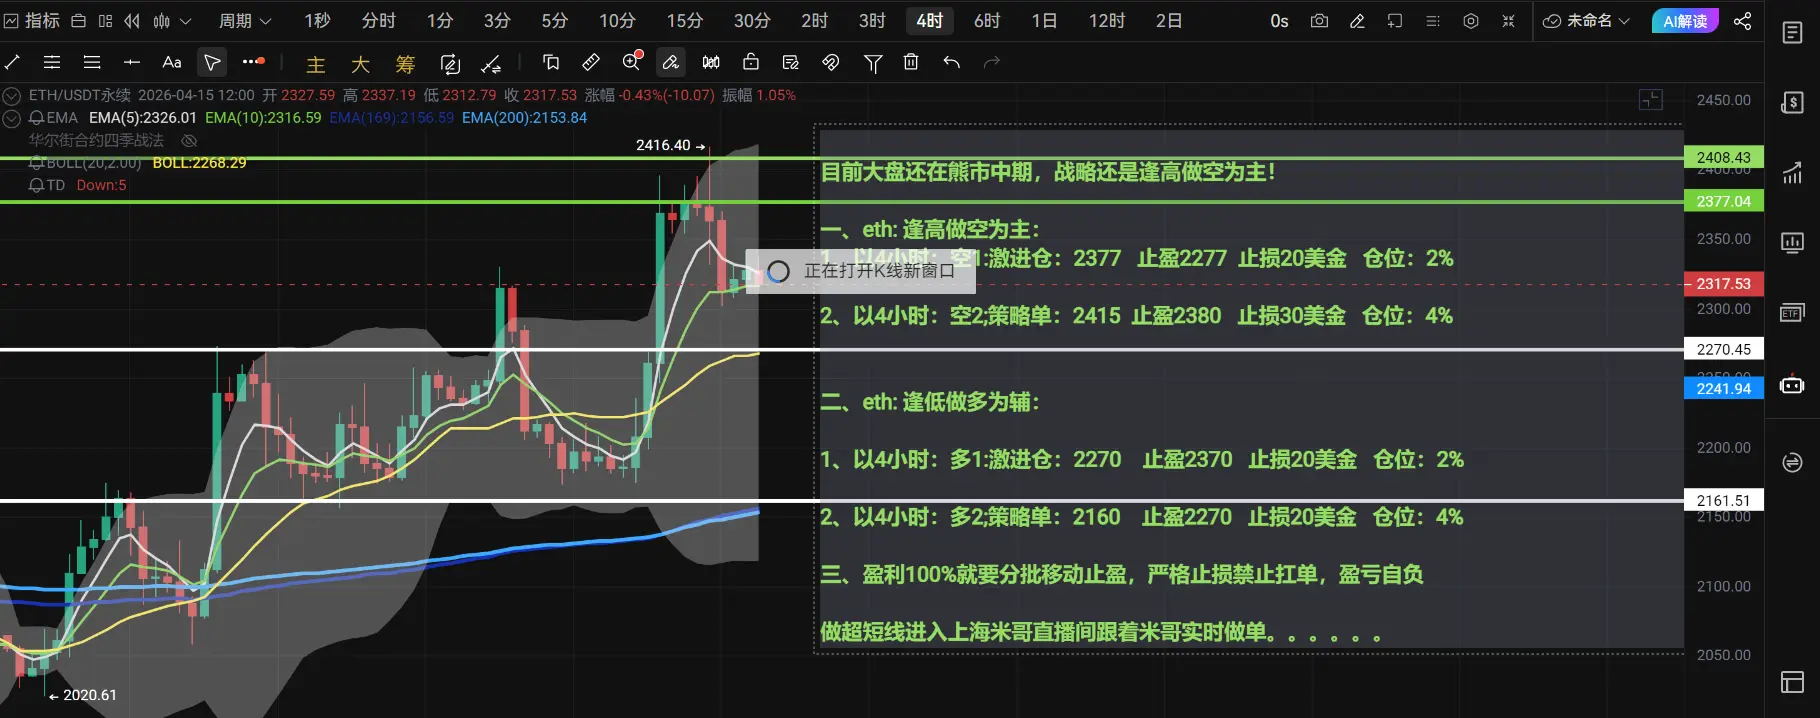Toggle visibility of 华尔街合约四季战法 indicator
The image size is (1820, 718).
coord(189,141)
